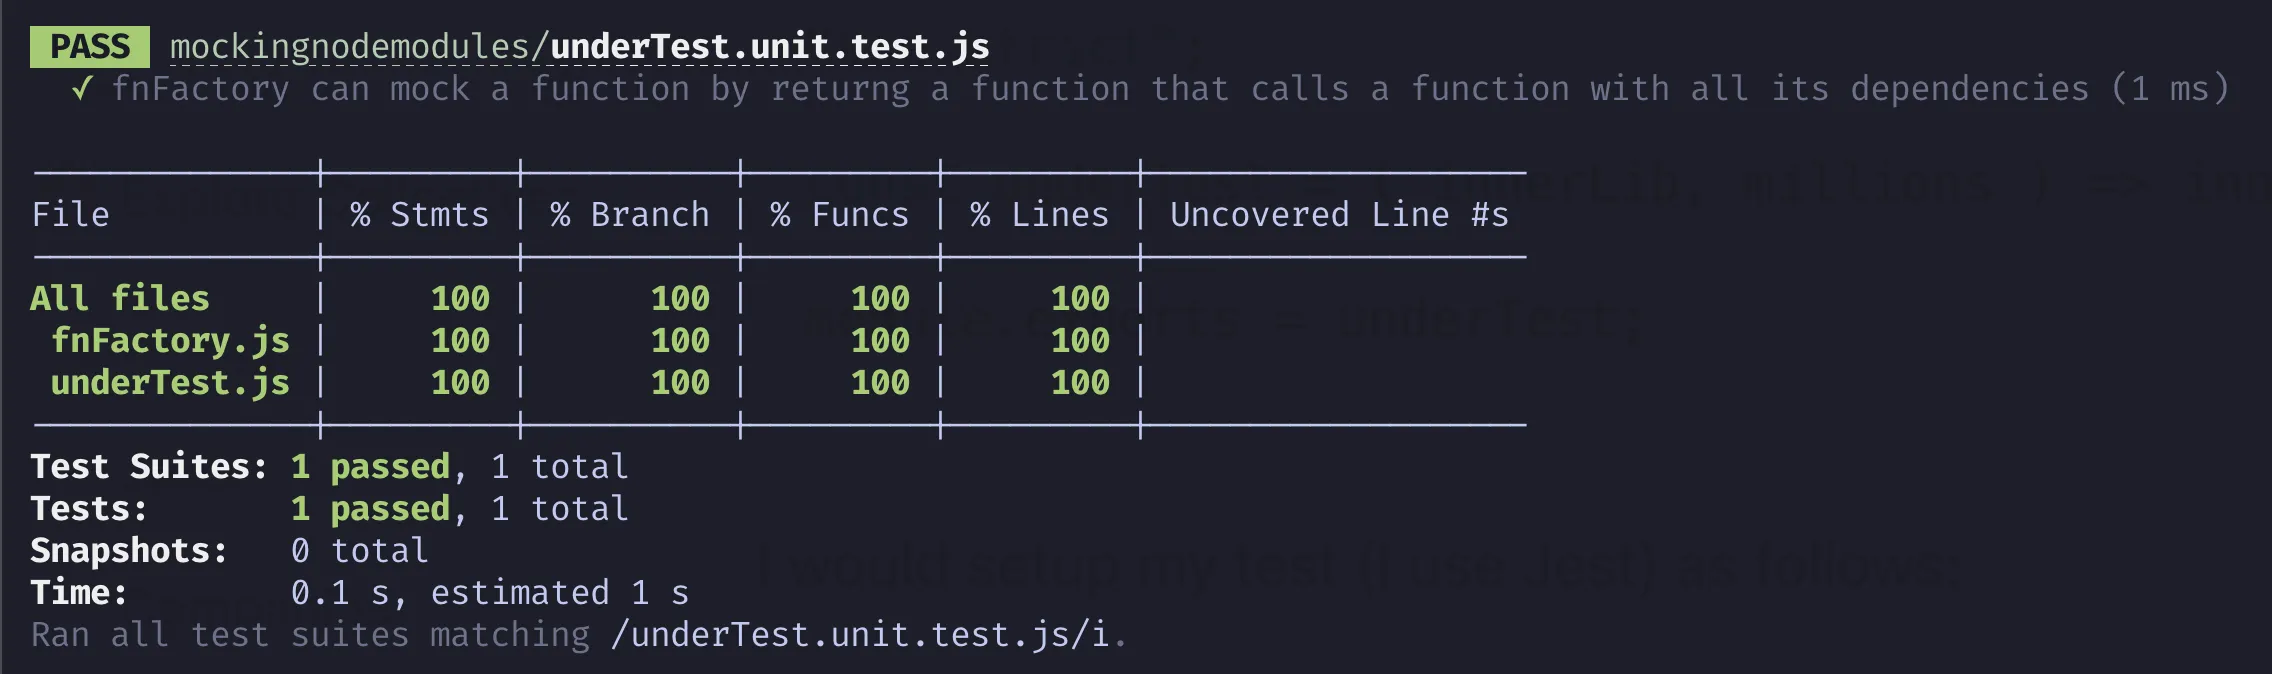
Task: Click the % Stmts column header
Action: tap(420, 215)
